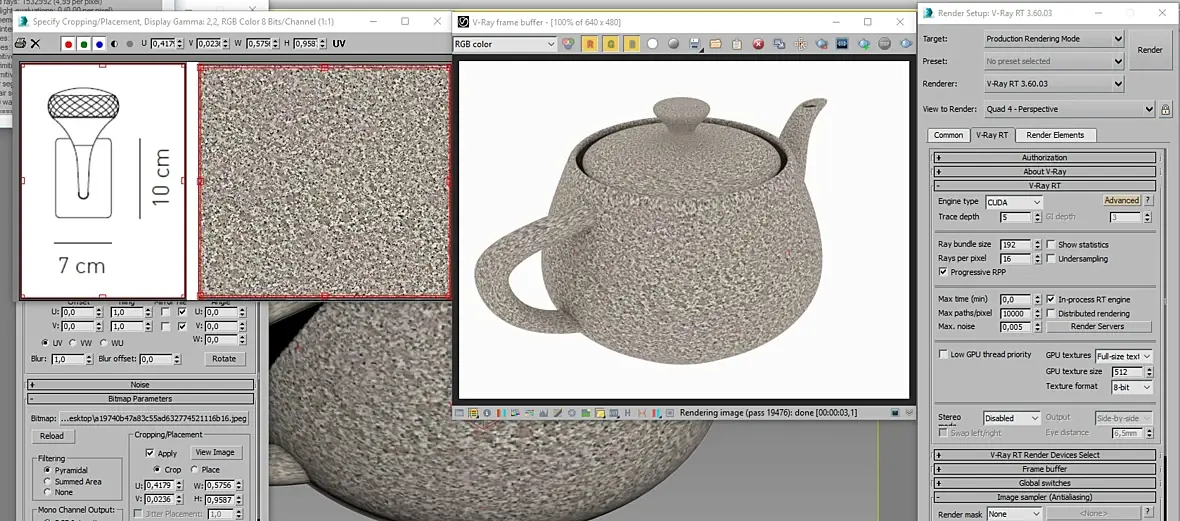Uncheck the Progressive RPP checkbox

[x=943, y=272]
